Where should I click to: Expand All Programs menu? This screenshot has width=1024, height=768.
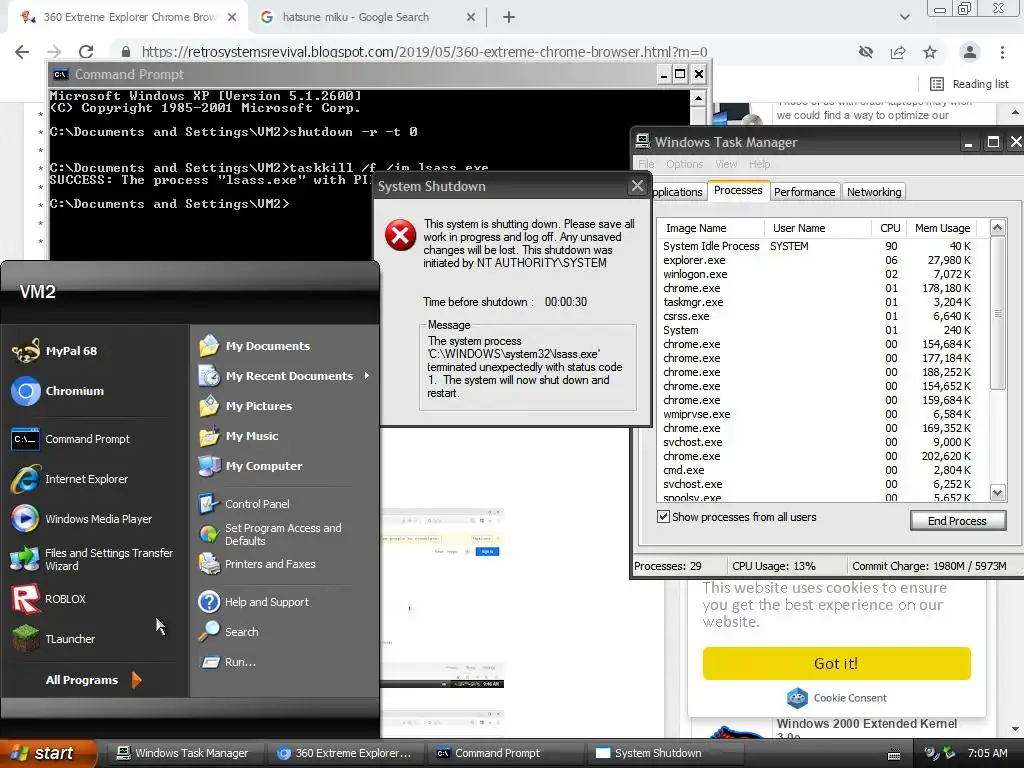tap(93, 680)
